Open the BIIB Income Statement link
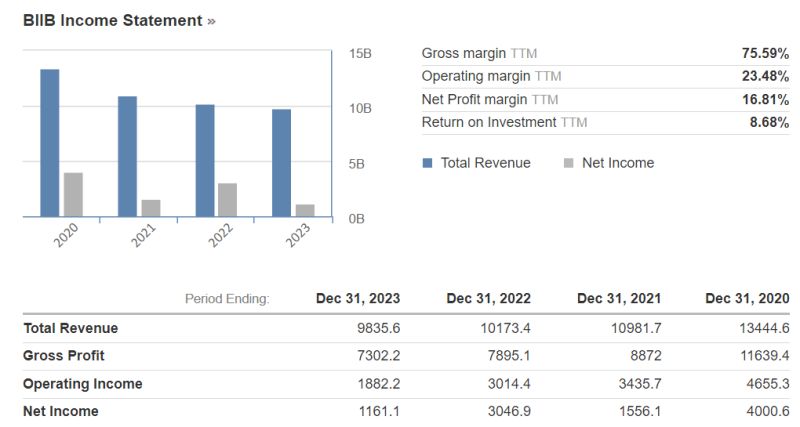Viewport: 800px width, 427px height. pyautogui.click(x=119, y=21)
